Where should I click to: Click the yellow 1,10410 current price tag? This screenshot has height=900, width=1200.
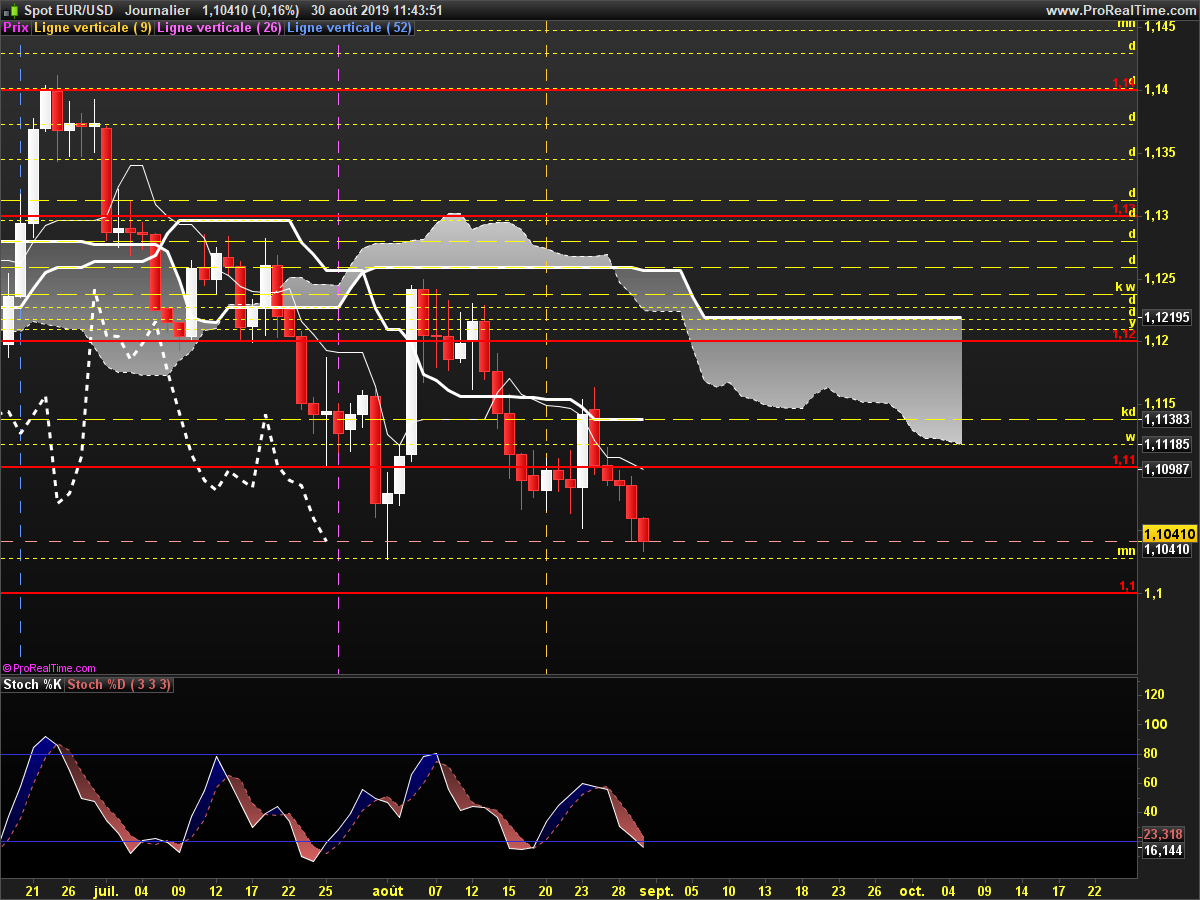[x=1169, y=534]
